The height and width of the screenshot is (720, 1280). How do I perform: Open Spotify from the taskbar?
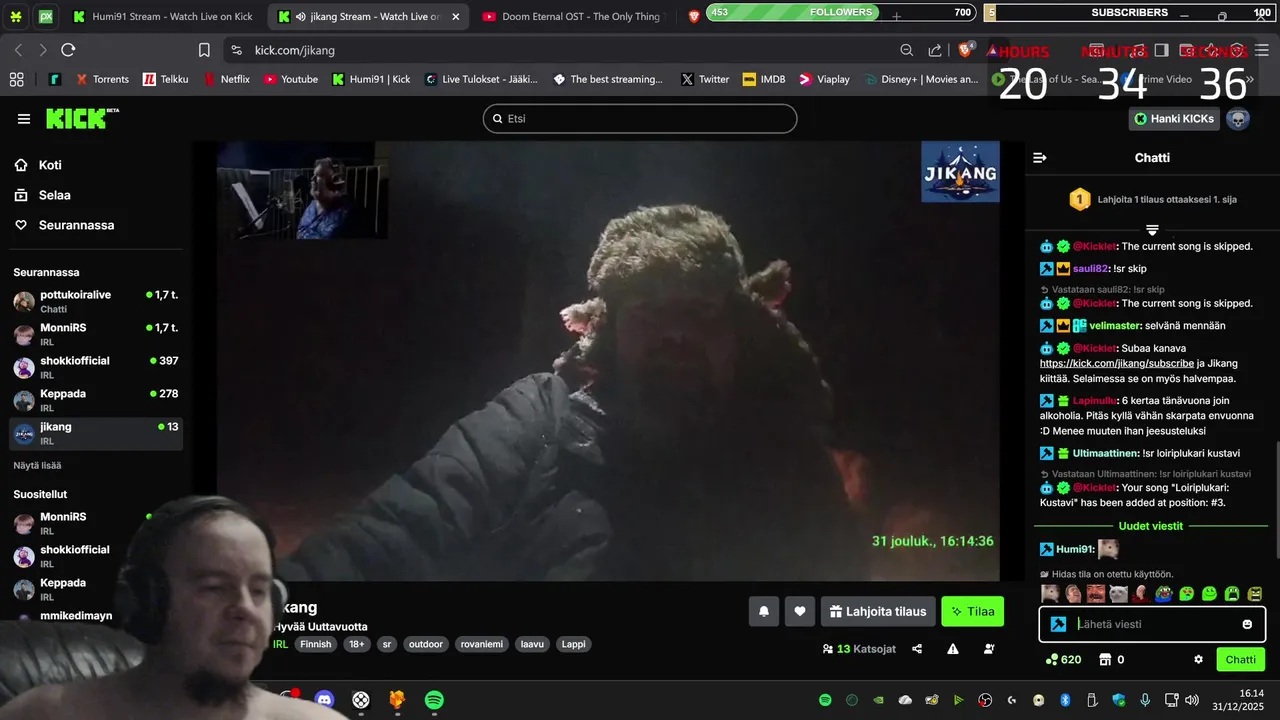(x=434, y=700)
